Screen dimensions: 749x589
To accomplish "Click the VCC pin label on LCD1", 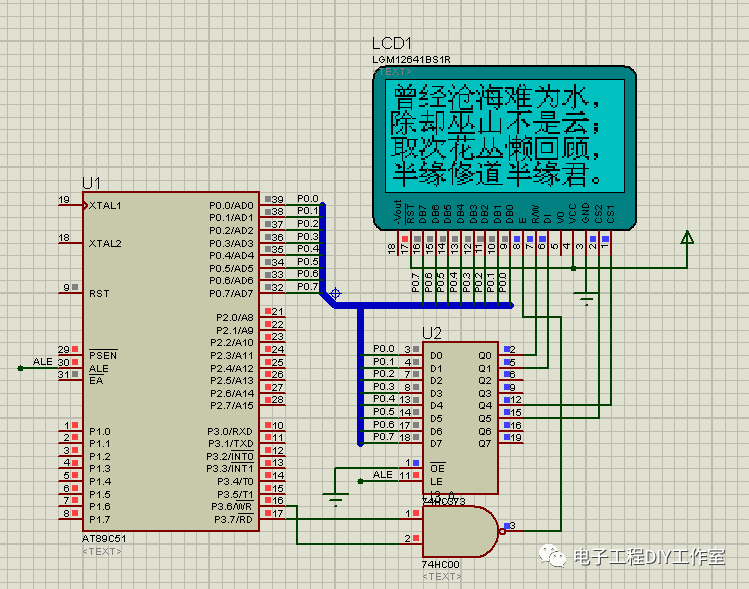I will pyautogui.click(x=573, y=214).
